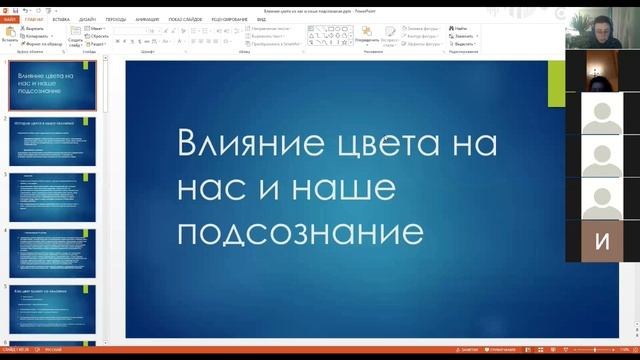Open the Section (Раздел) dropdown
This screenshot has width=640, height=360.
(96, 44)
